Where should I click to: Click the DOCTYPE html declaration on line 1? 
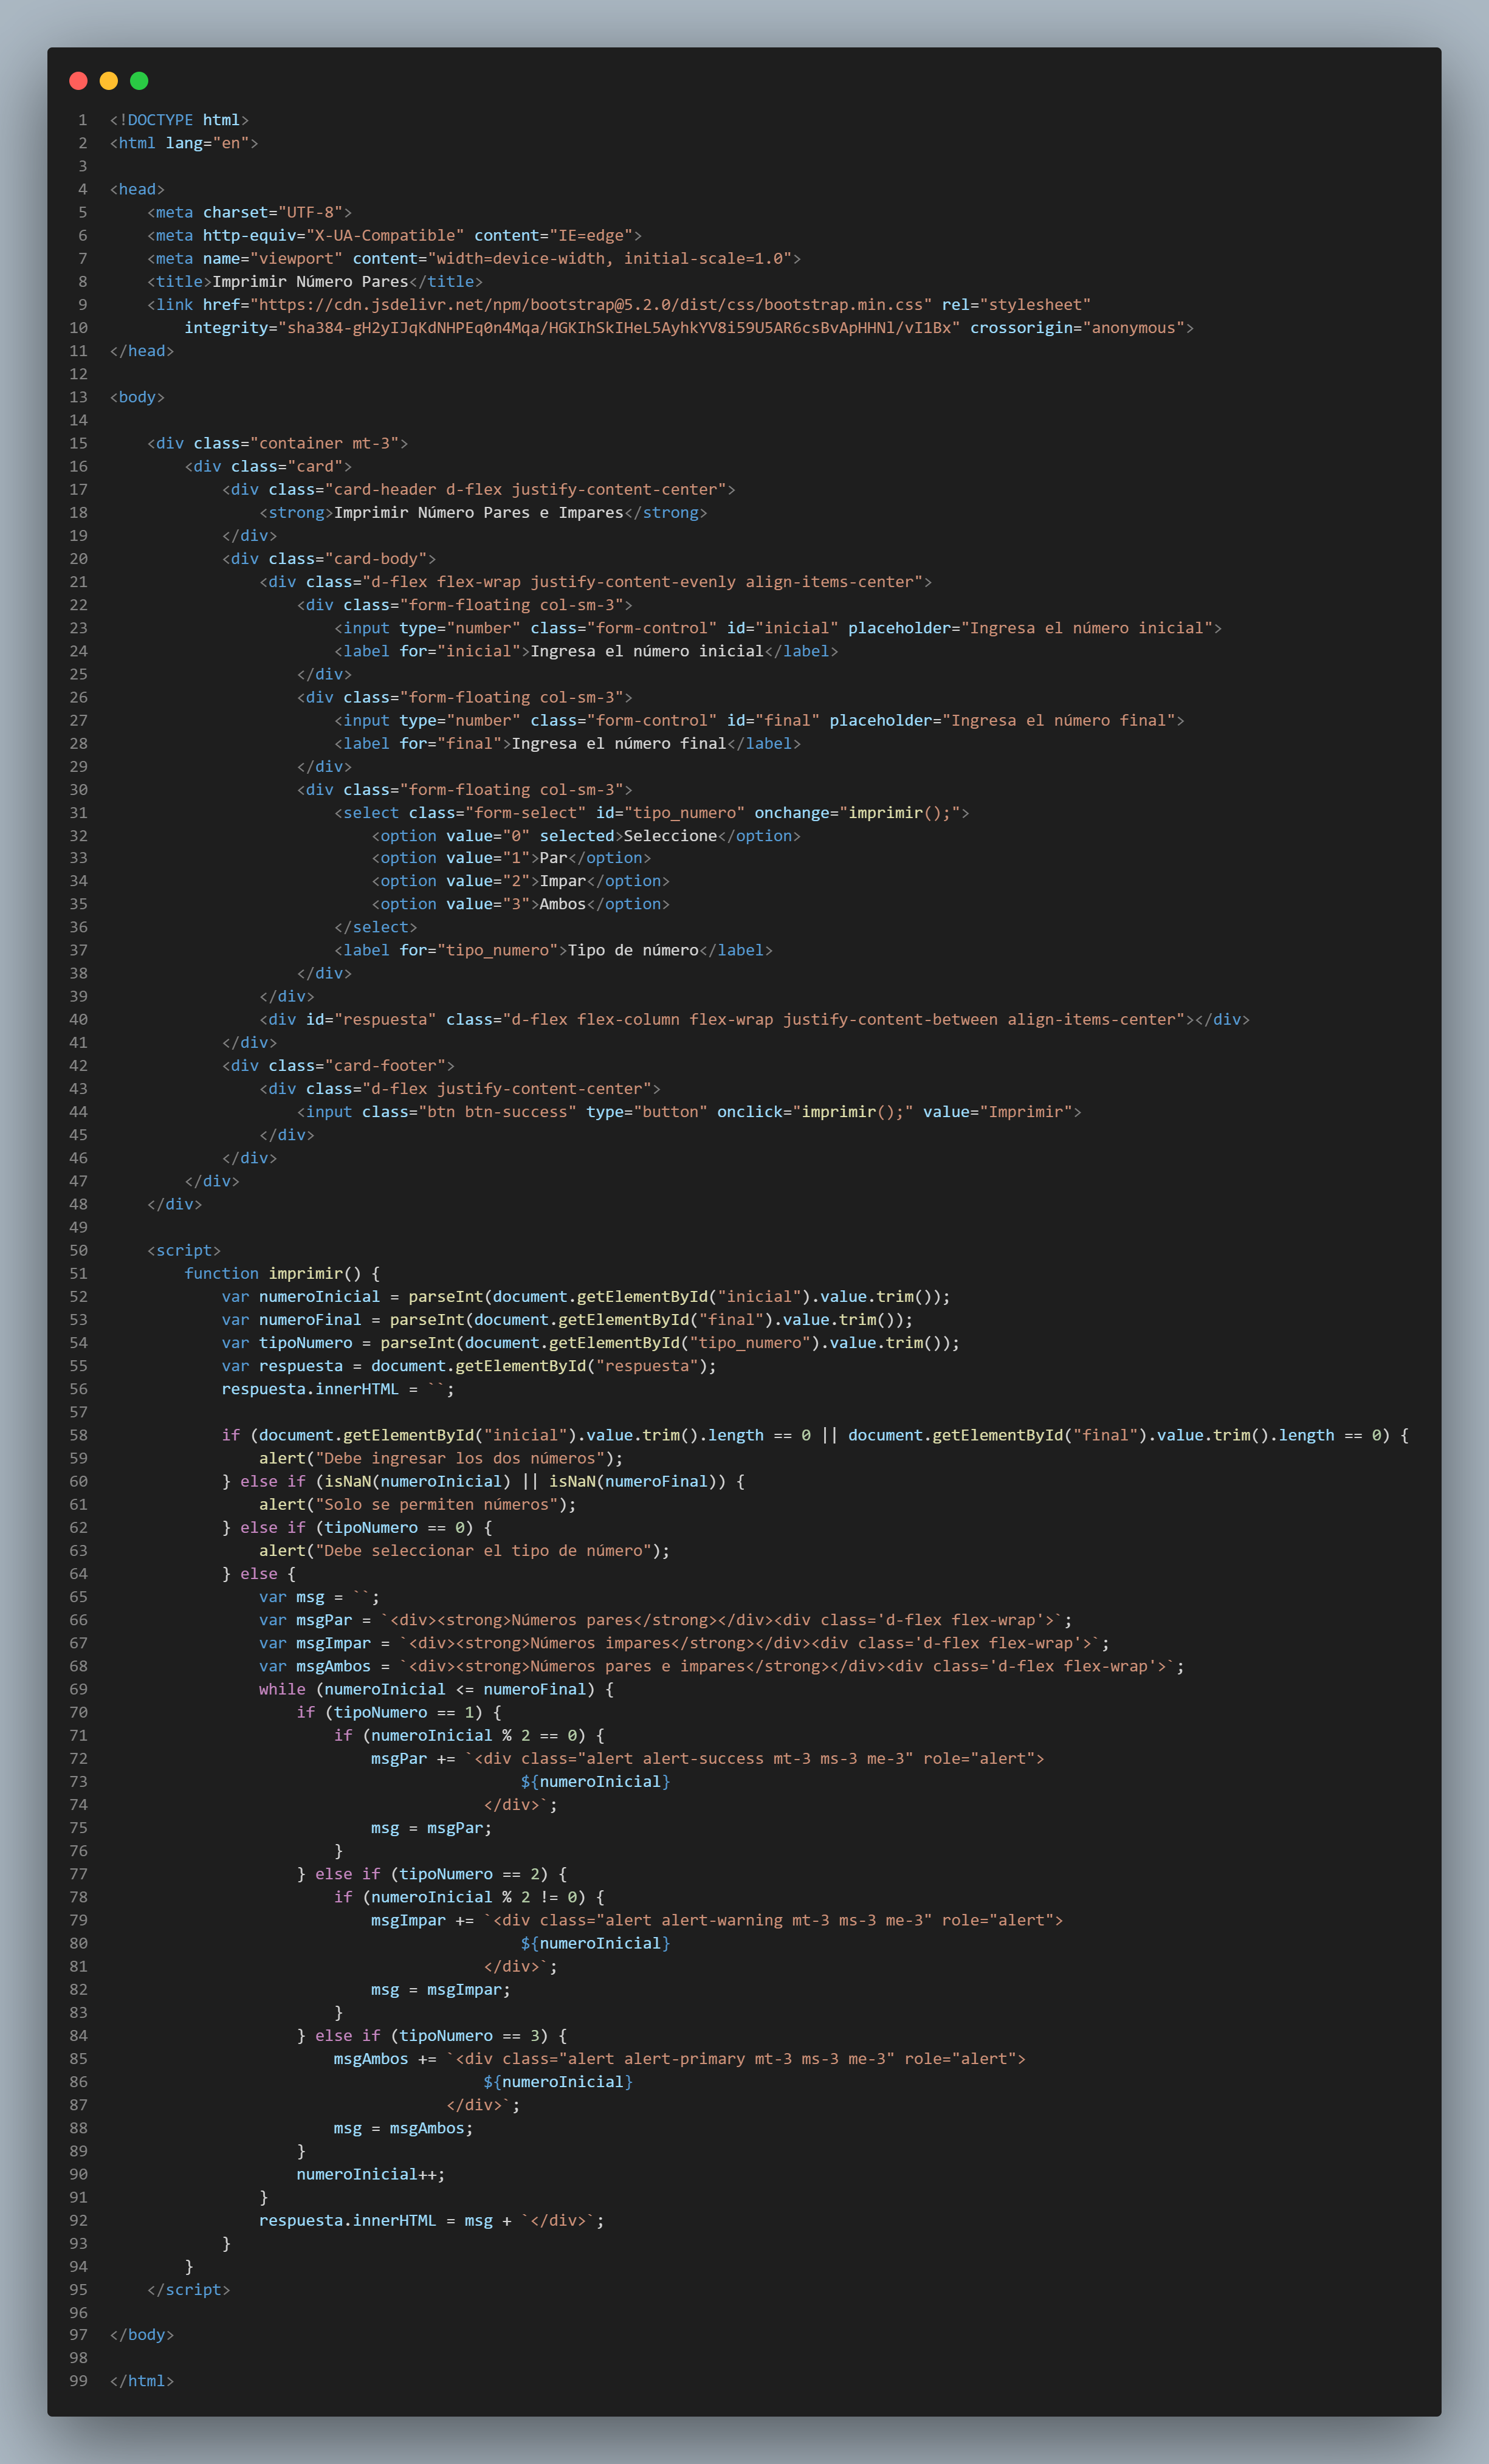pos(179,120)
